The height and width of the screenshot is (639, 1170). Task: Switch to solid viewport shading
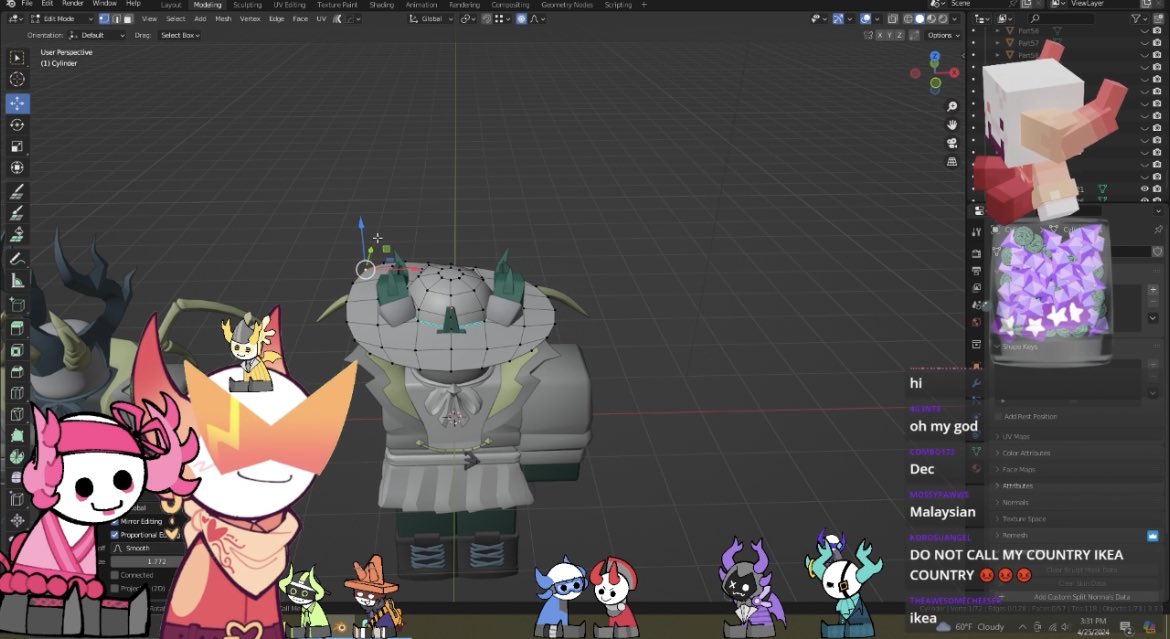pyautogui.click(x=919, y=19)
